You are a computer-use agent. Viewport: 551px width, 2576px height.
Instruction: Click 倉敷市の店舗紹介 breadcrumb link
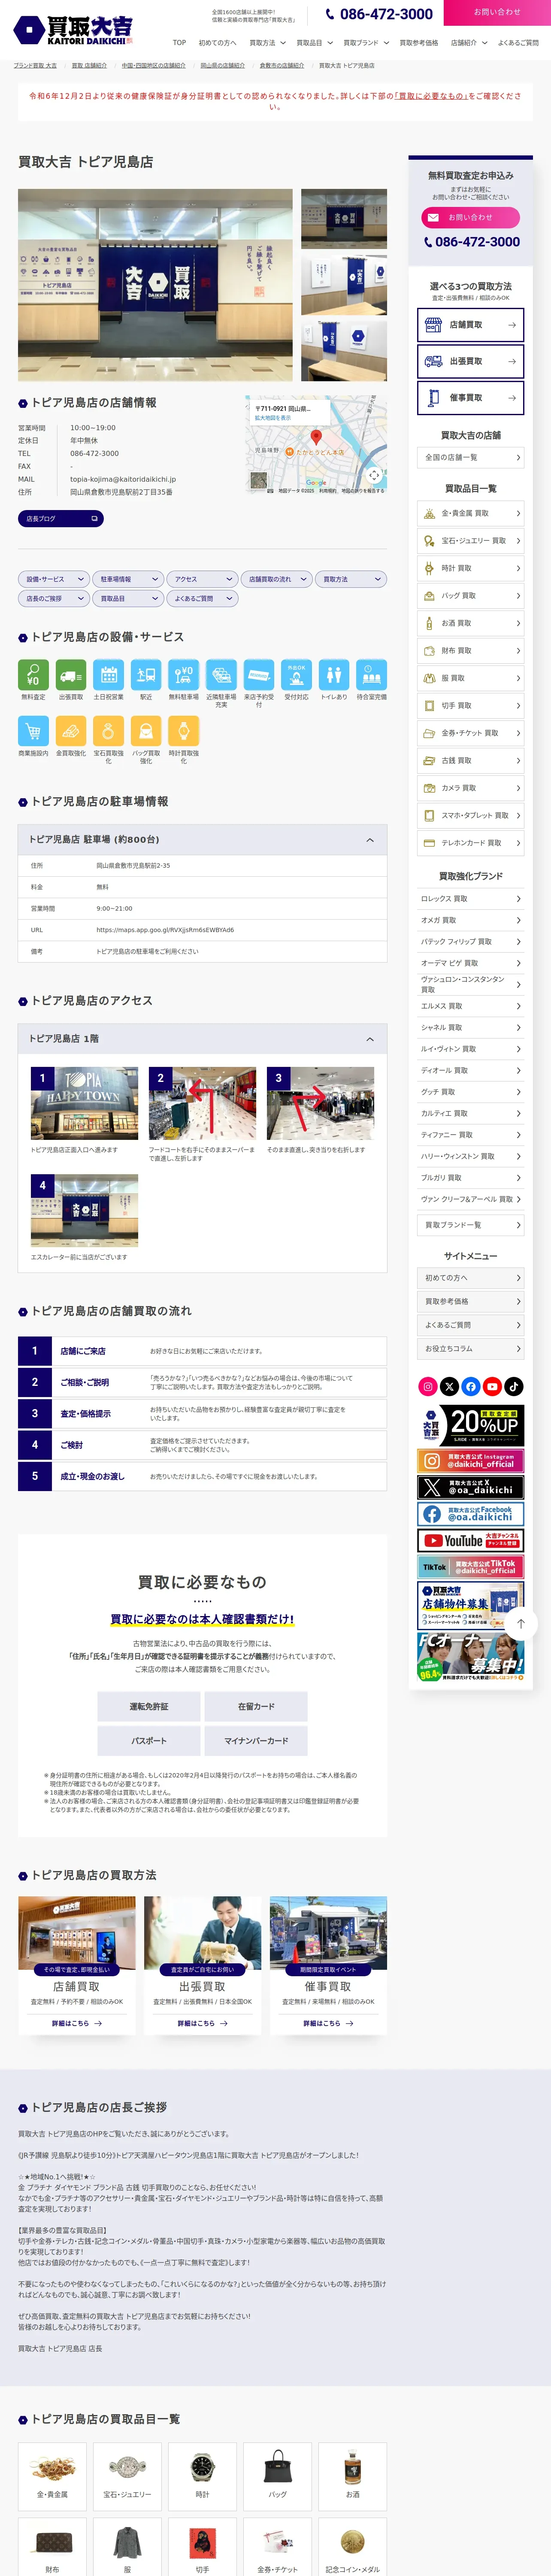(x=282, y=66)
